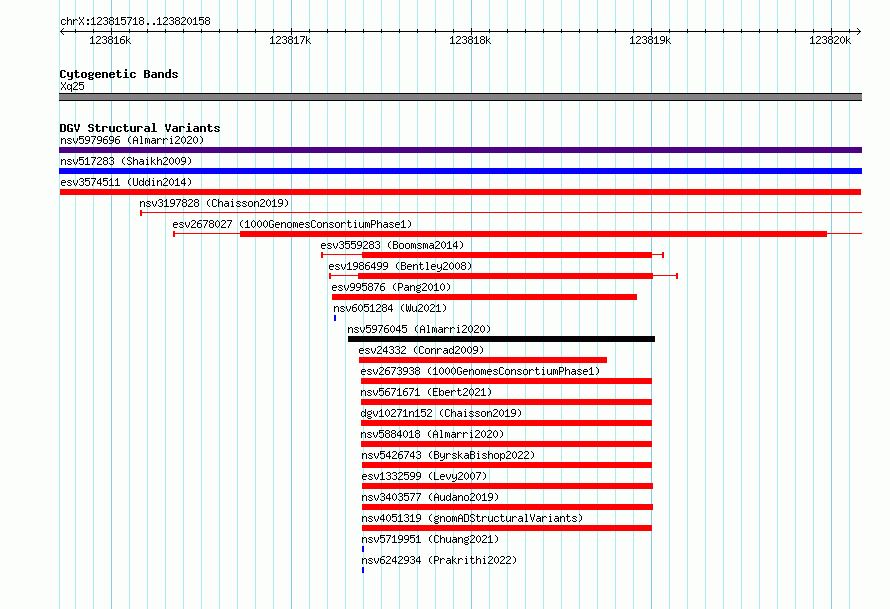Click the nsv517283 (Shaikh2009) label text
Image resolution: width=890 pixels, height=609 pixels.
[x=126, y=161]
